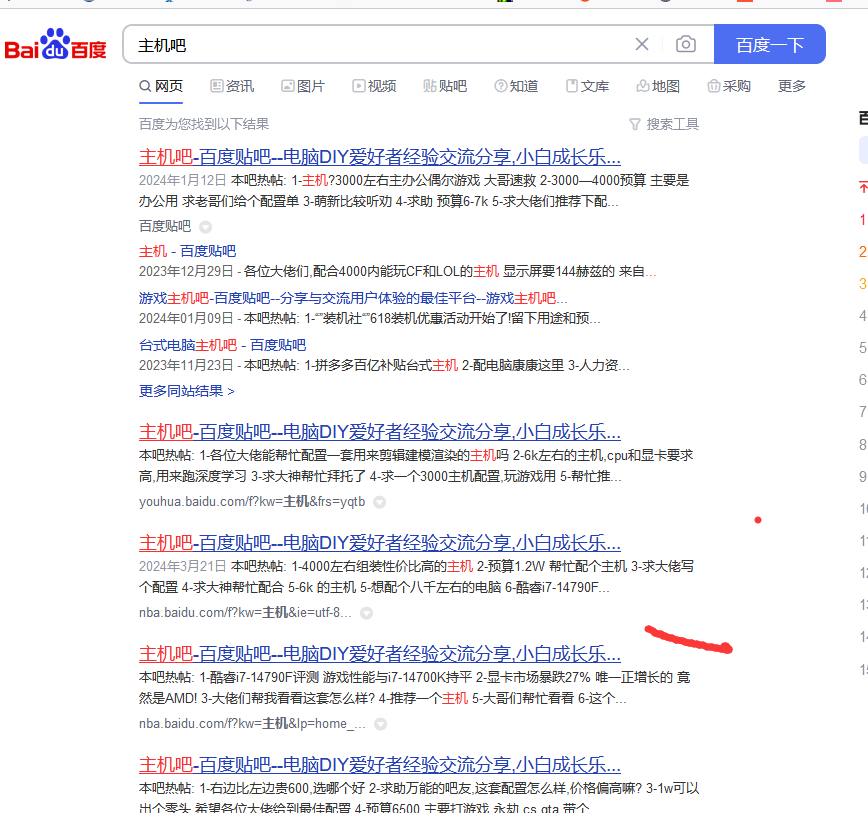868x813 pixels.
Task: Open 主机吧 result about 右边比左边贵600
Action: pos(380,765)
